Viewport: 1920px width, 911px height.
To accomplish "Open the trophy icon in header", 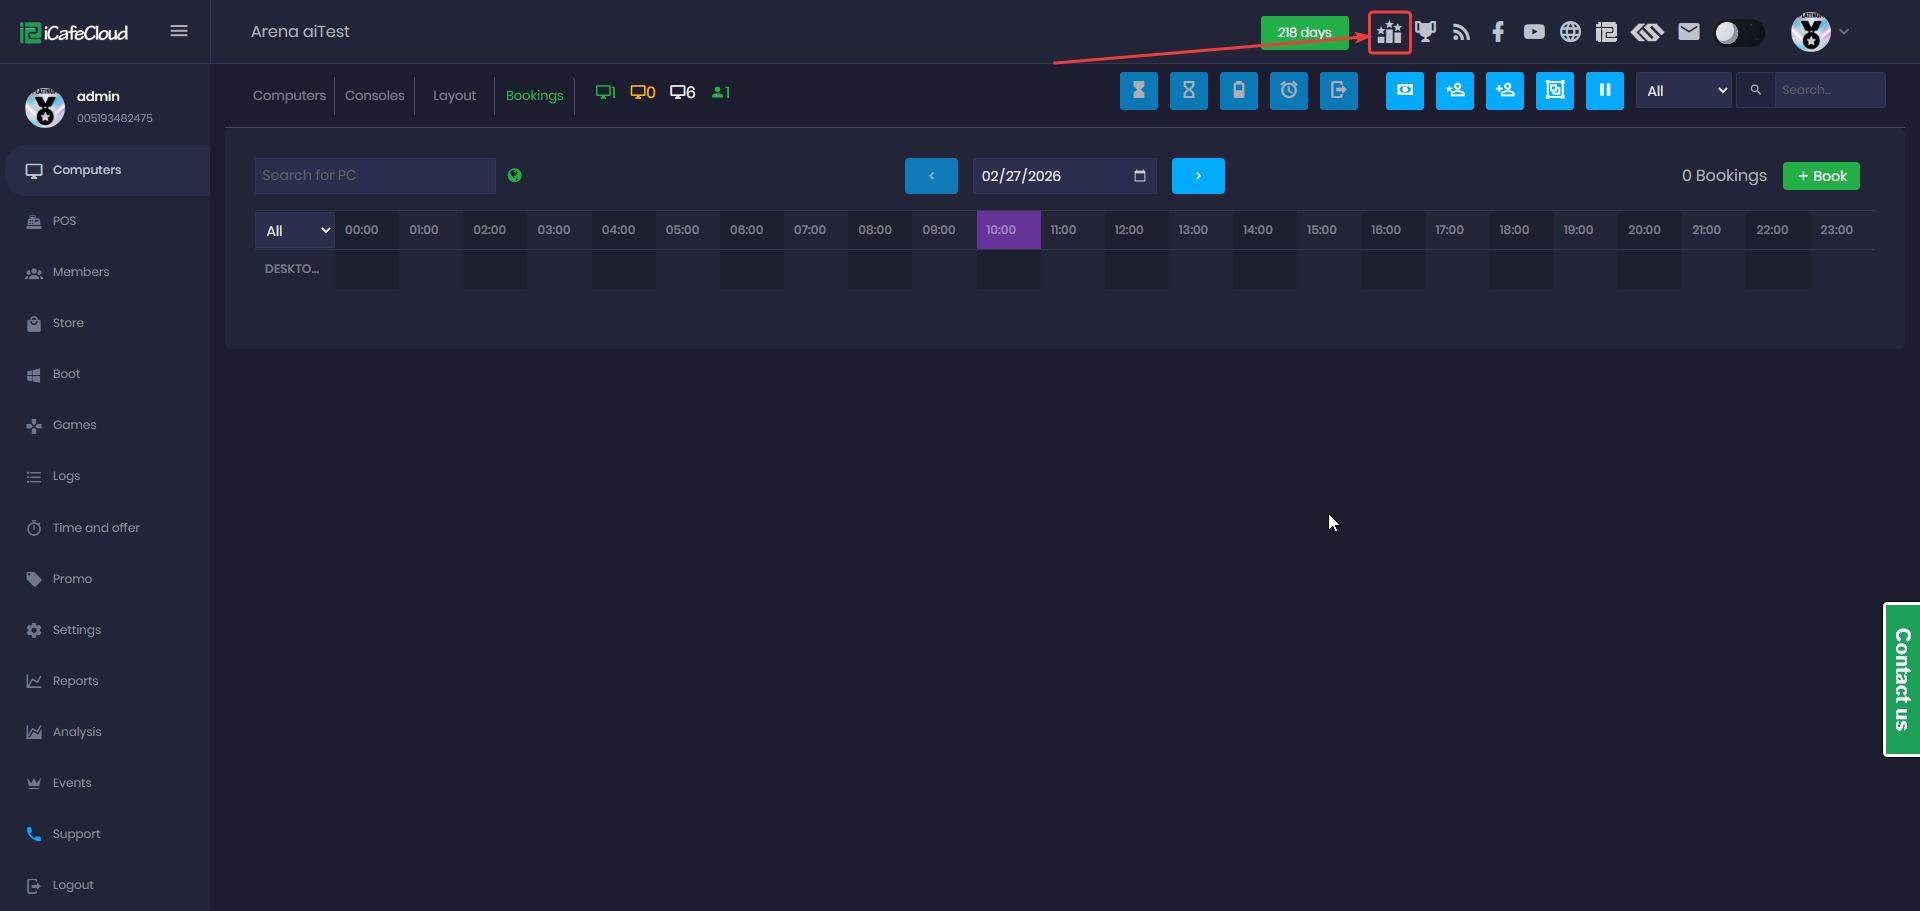I will pos(1426,32).
